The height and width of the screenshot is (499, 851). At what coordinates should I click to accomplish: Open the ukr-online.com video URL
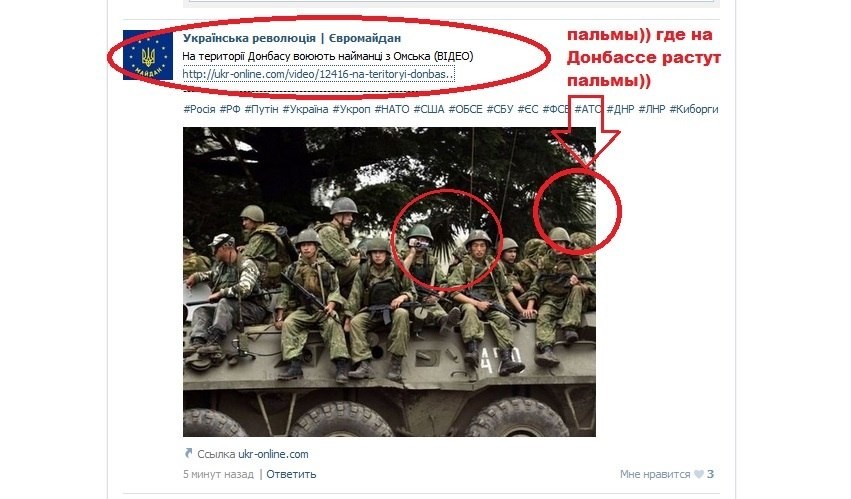pos(318,74)
